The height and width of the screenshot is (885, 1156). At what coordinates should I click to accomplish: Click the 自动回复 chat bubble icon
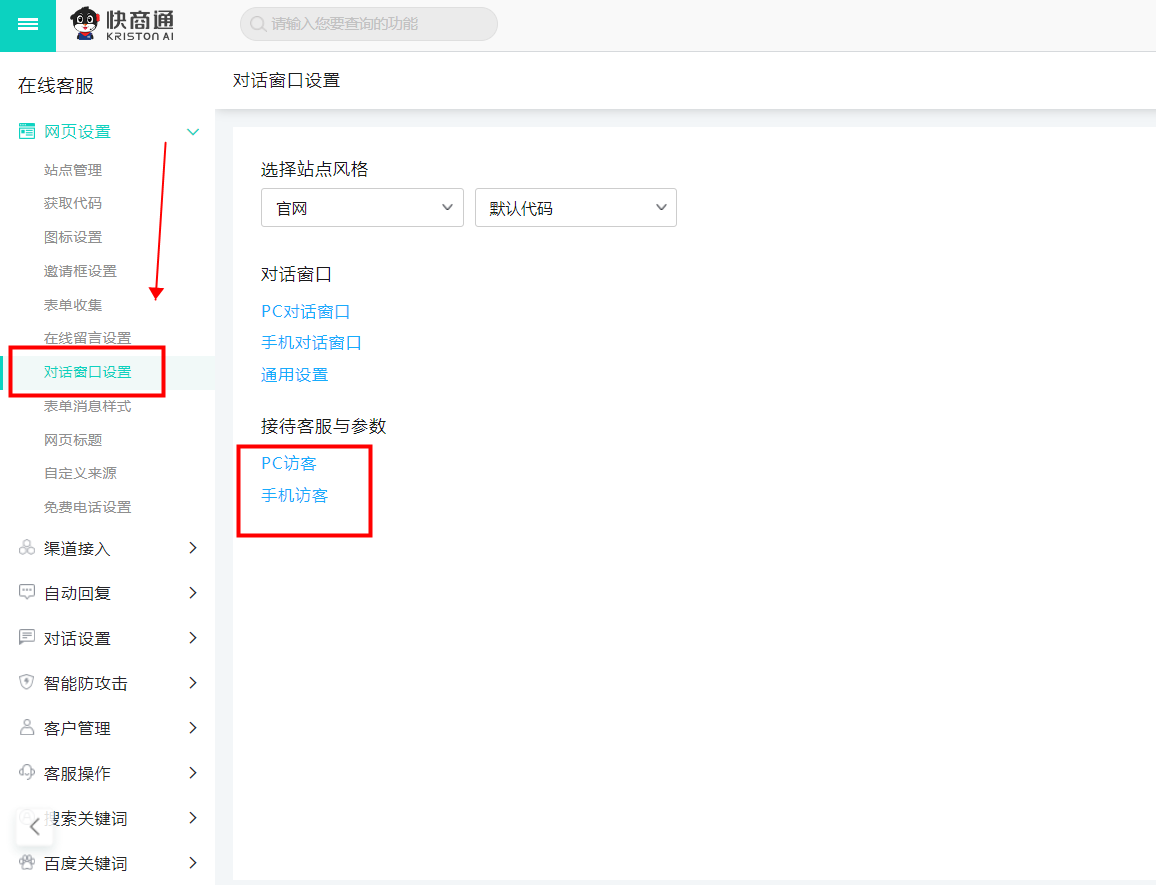click(27, 593)
